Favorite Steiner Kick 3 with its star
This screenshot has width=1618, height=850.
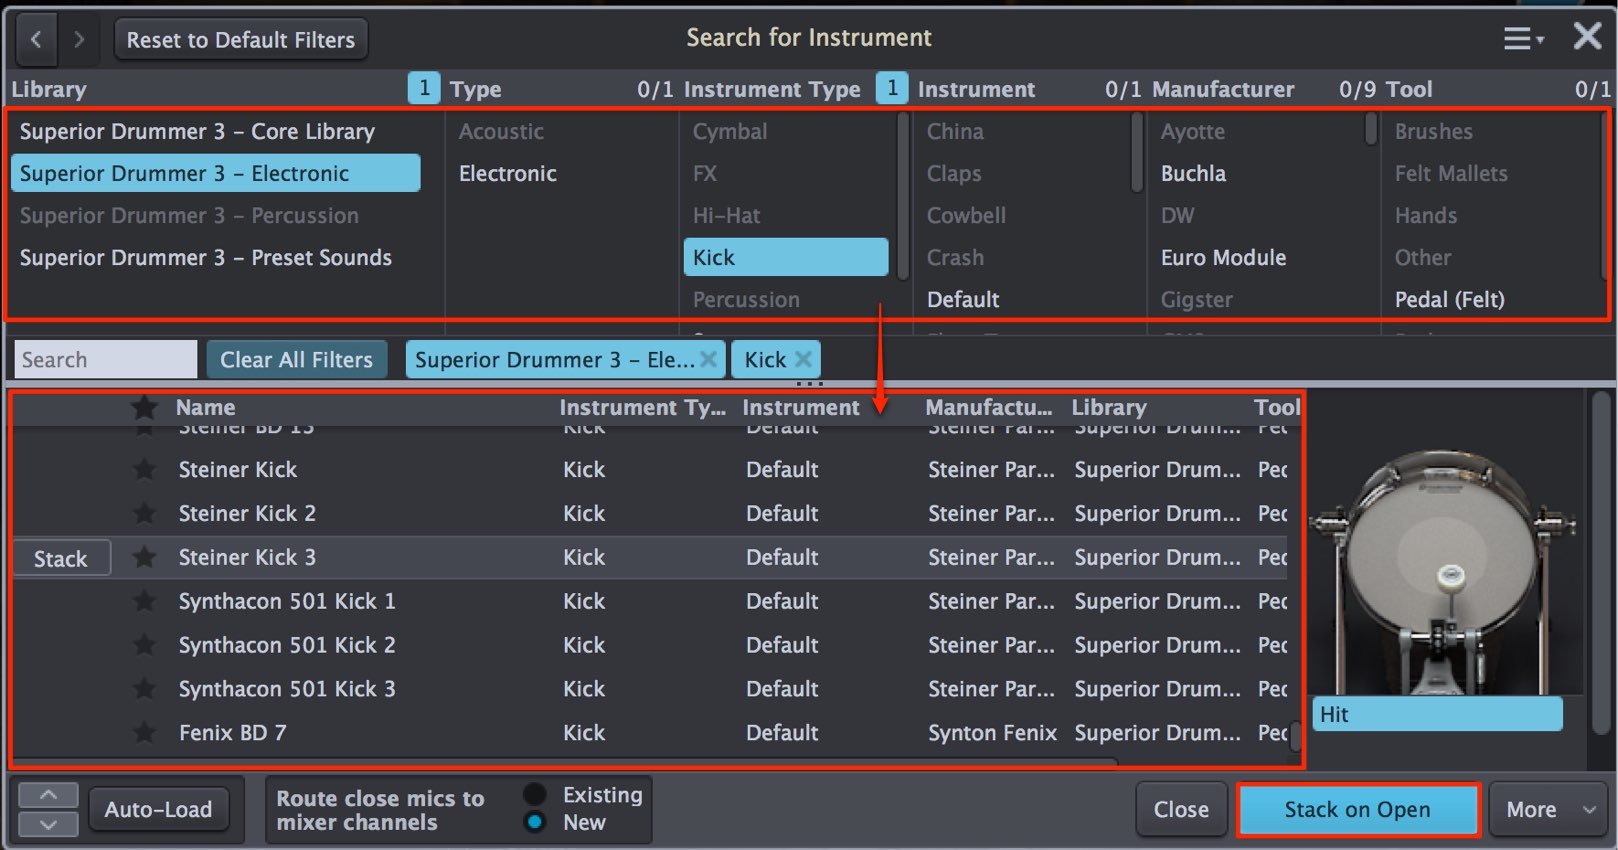pos(145,557)
